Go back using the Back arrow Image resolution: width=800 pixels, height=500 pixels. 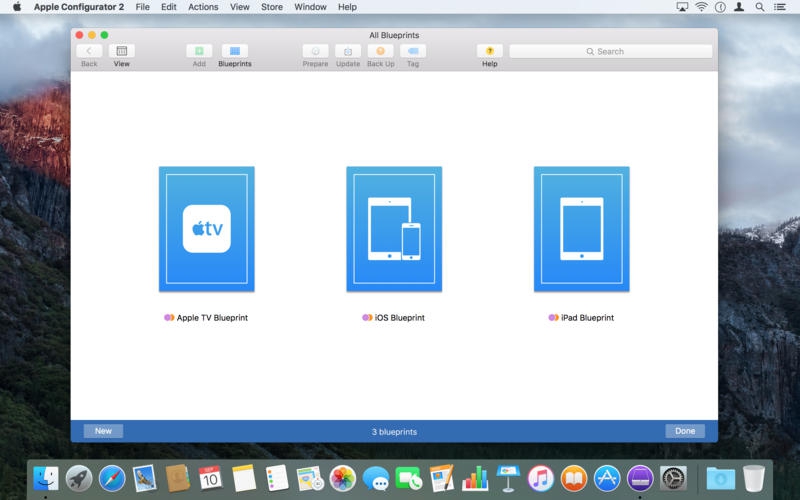(x=89, y=51)
